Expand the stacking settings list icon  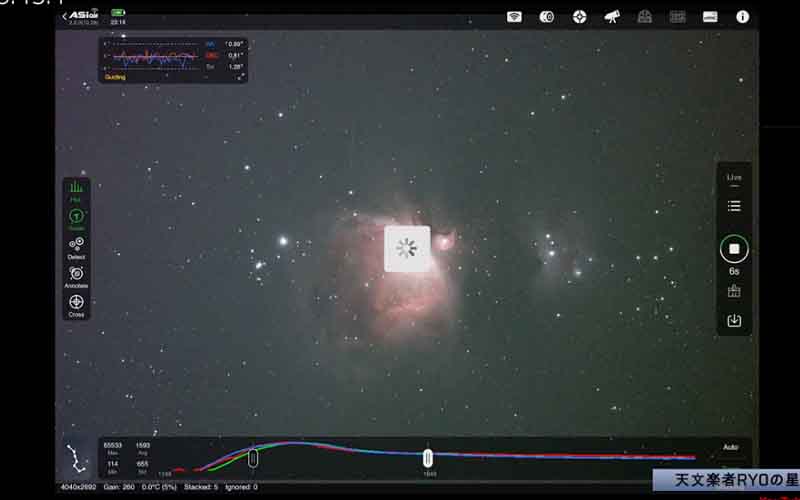(x=734, y=206)
